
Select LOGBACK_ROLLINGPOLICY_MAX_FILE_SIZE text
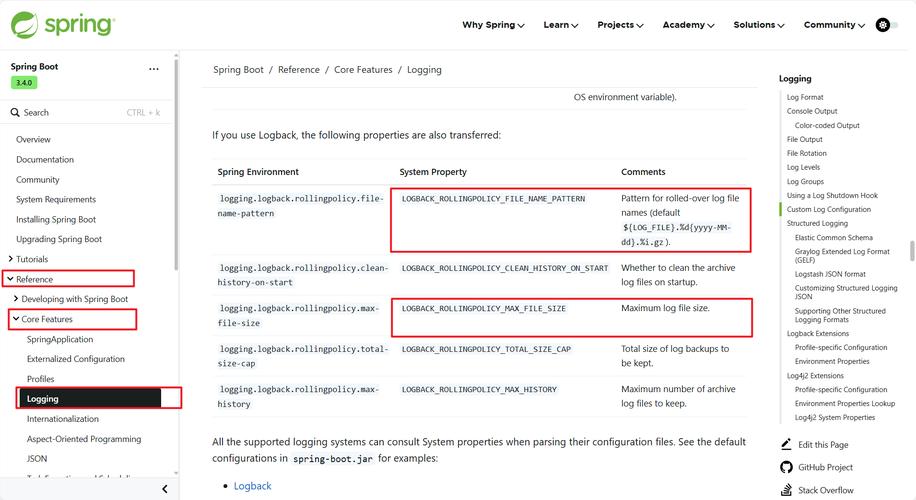[x=484, y=308]
